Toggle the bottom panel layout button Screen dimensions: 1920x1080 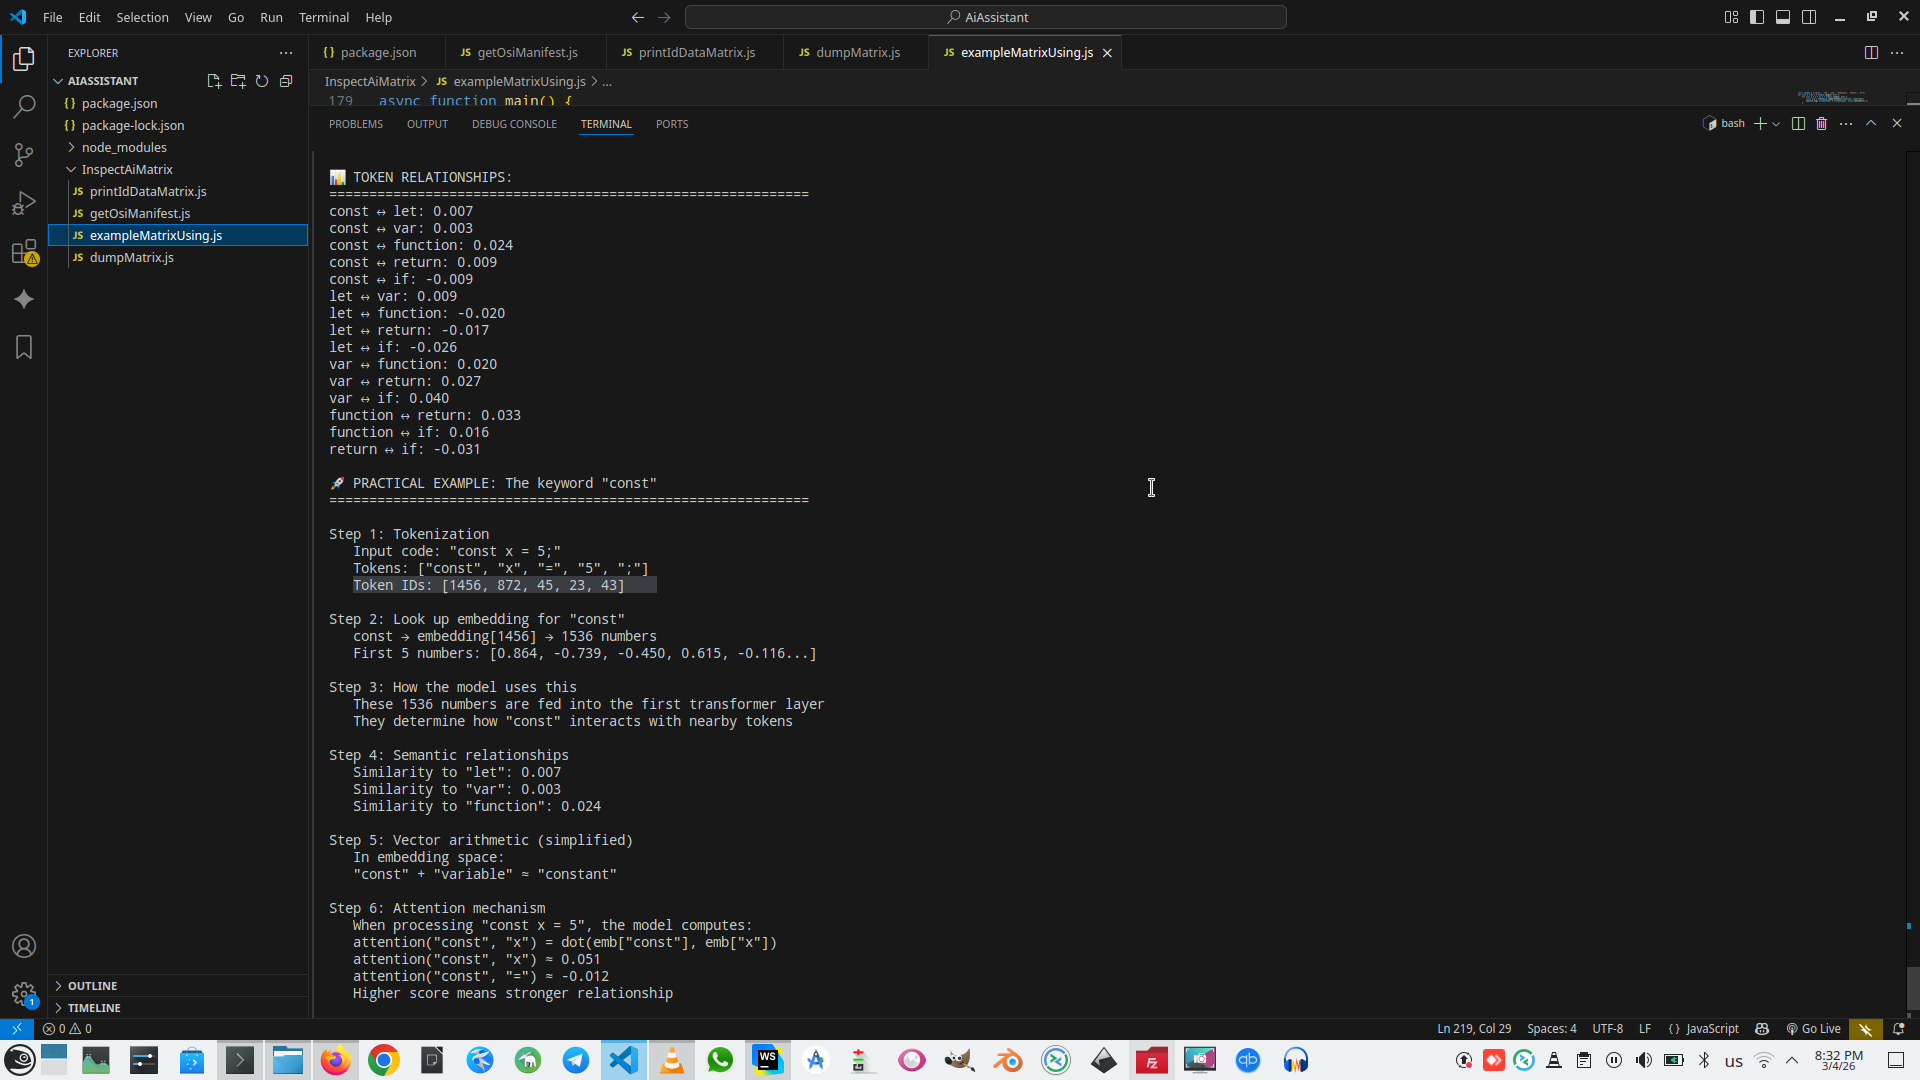[x=1783, y=17]
